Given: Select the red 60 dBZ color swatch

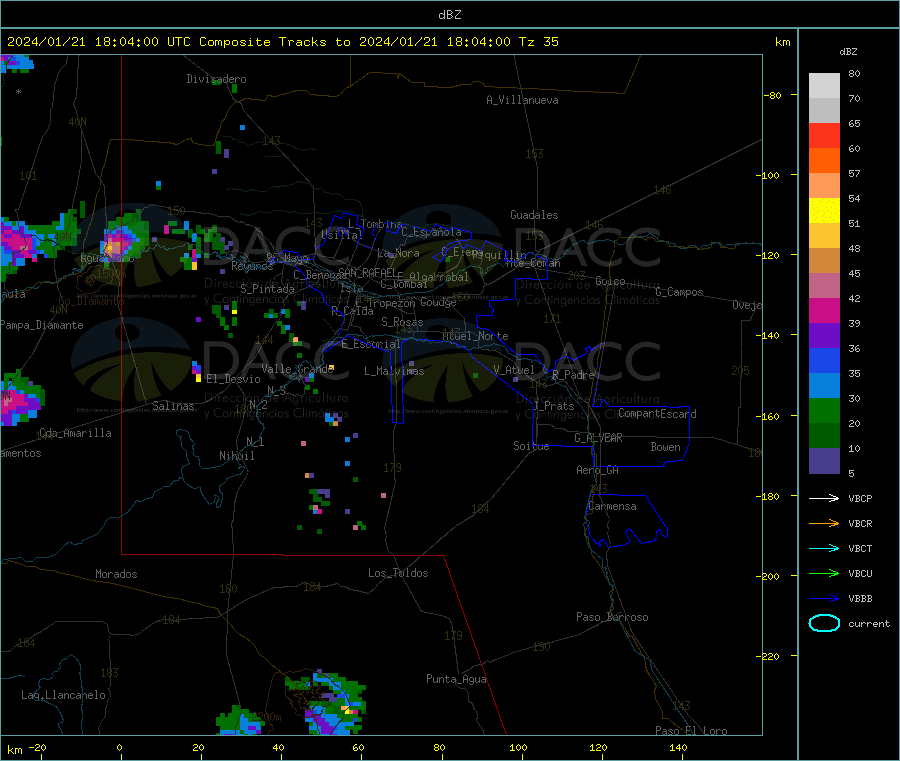Looking at the screenshot, I should pyautogui.click(x=824, y=135).
